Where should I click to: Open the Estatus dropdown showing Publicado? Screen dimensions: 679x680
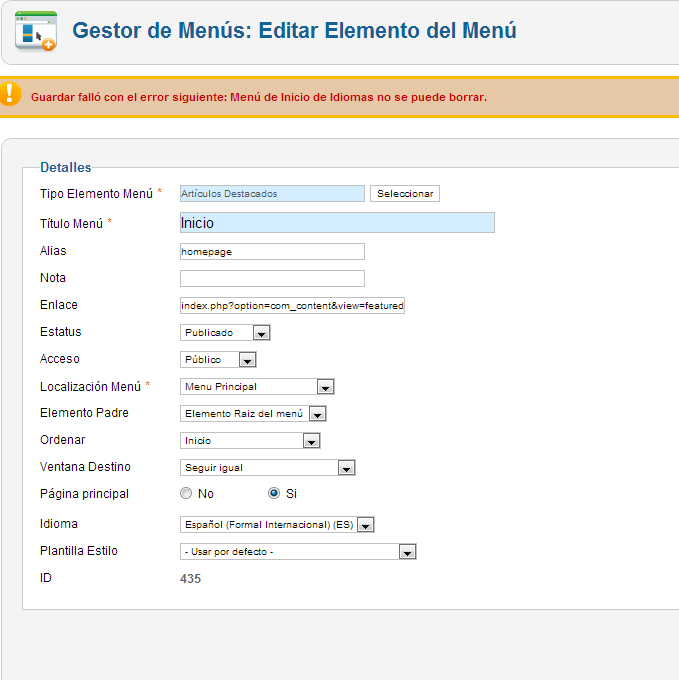tap(225, 333)
